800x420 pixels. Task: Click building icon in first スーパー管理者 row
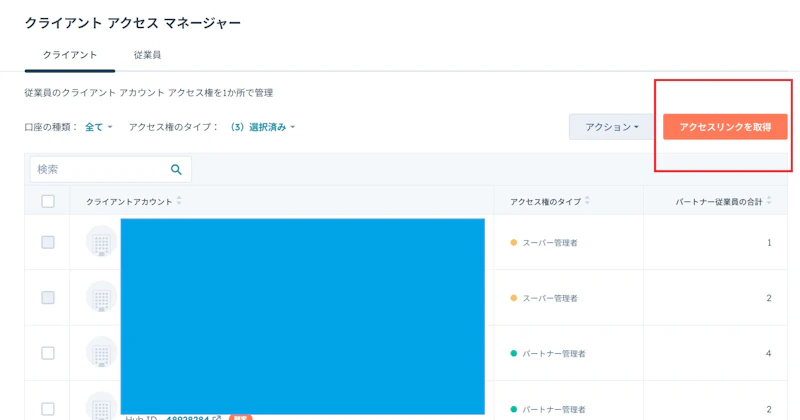(102, 241)
